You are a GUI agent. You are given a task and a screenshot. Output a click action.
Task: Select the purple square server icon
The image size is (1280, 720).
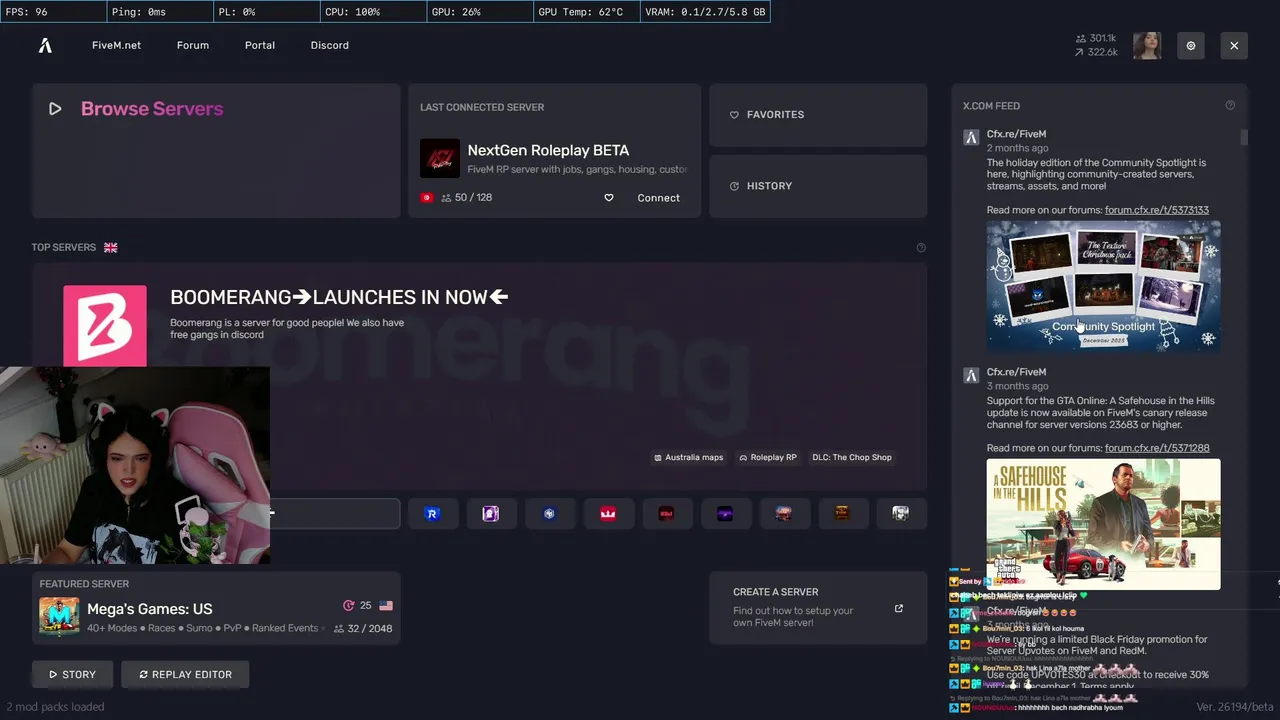point(490,513)
